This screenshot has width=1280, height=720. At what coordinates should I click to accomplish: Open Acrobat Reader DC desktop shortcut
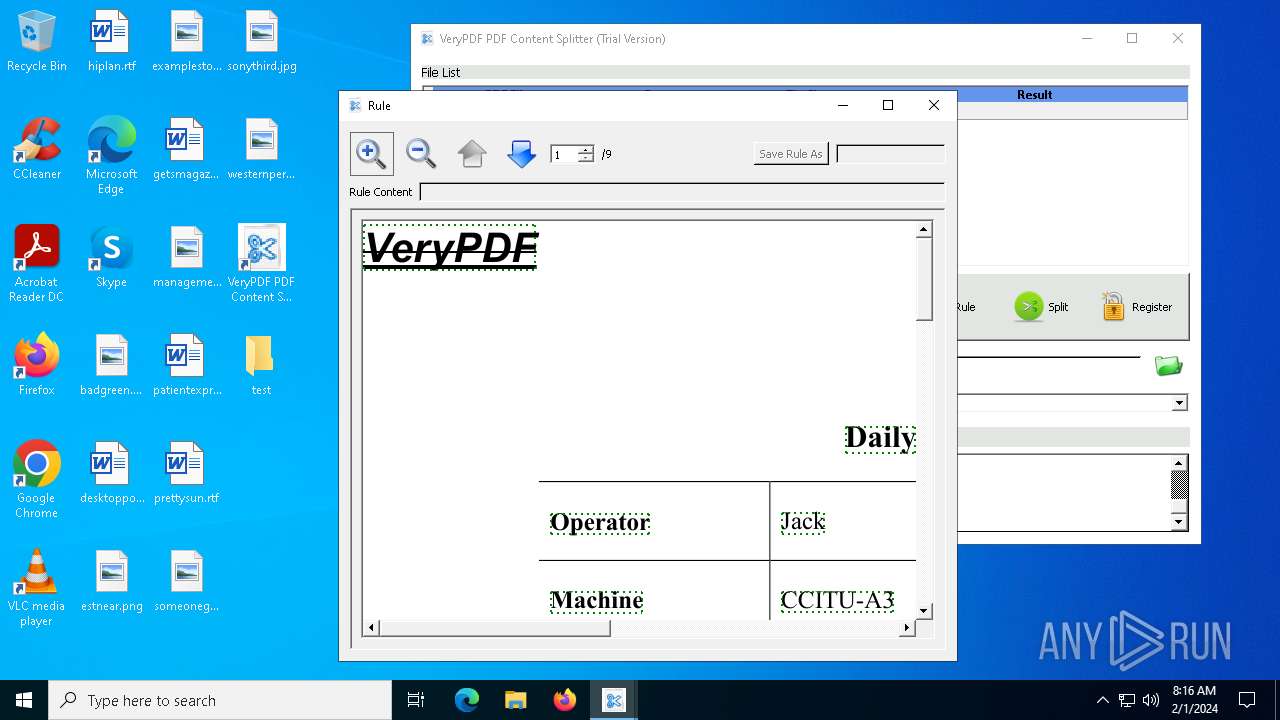[x=37, y=264]
